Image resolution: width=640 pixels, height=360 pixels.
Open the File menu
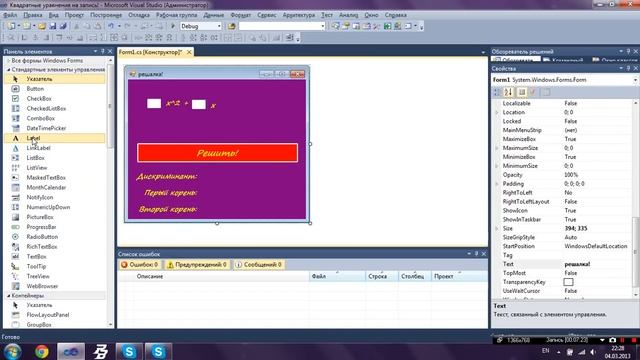[x=10, y=15]
